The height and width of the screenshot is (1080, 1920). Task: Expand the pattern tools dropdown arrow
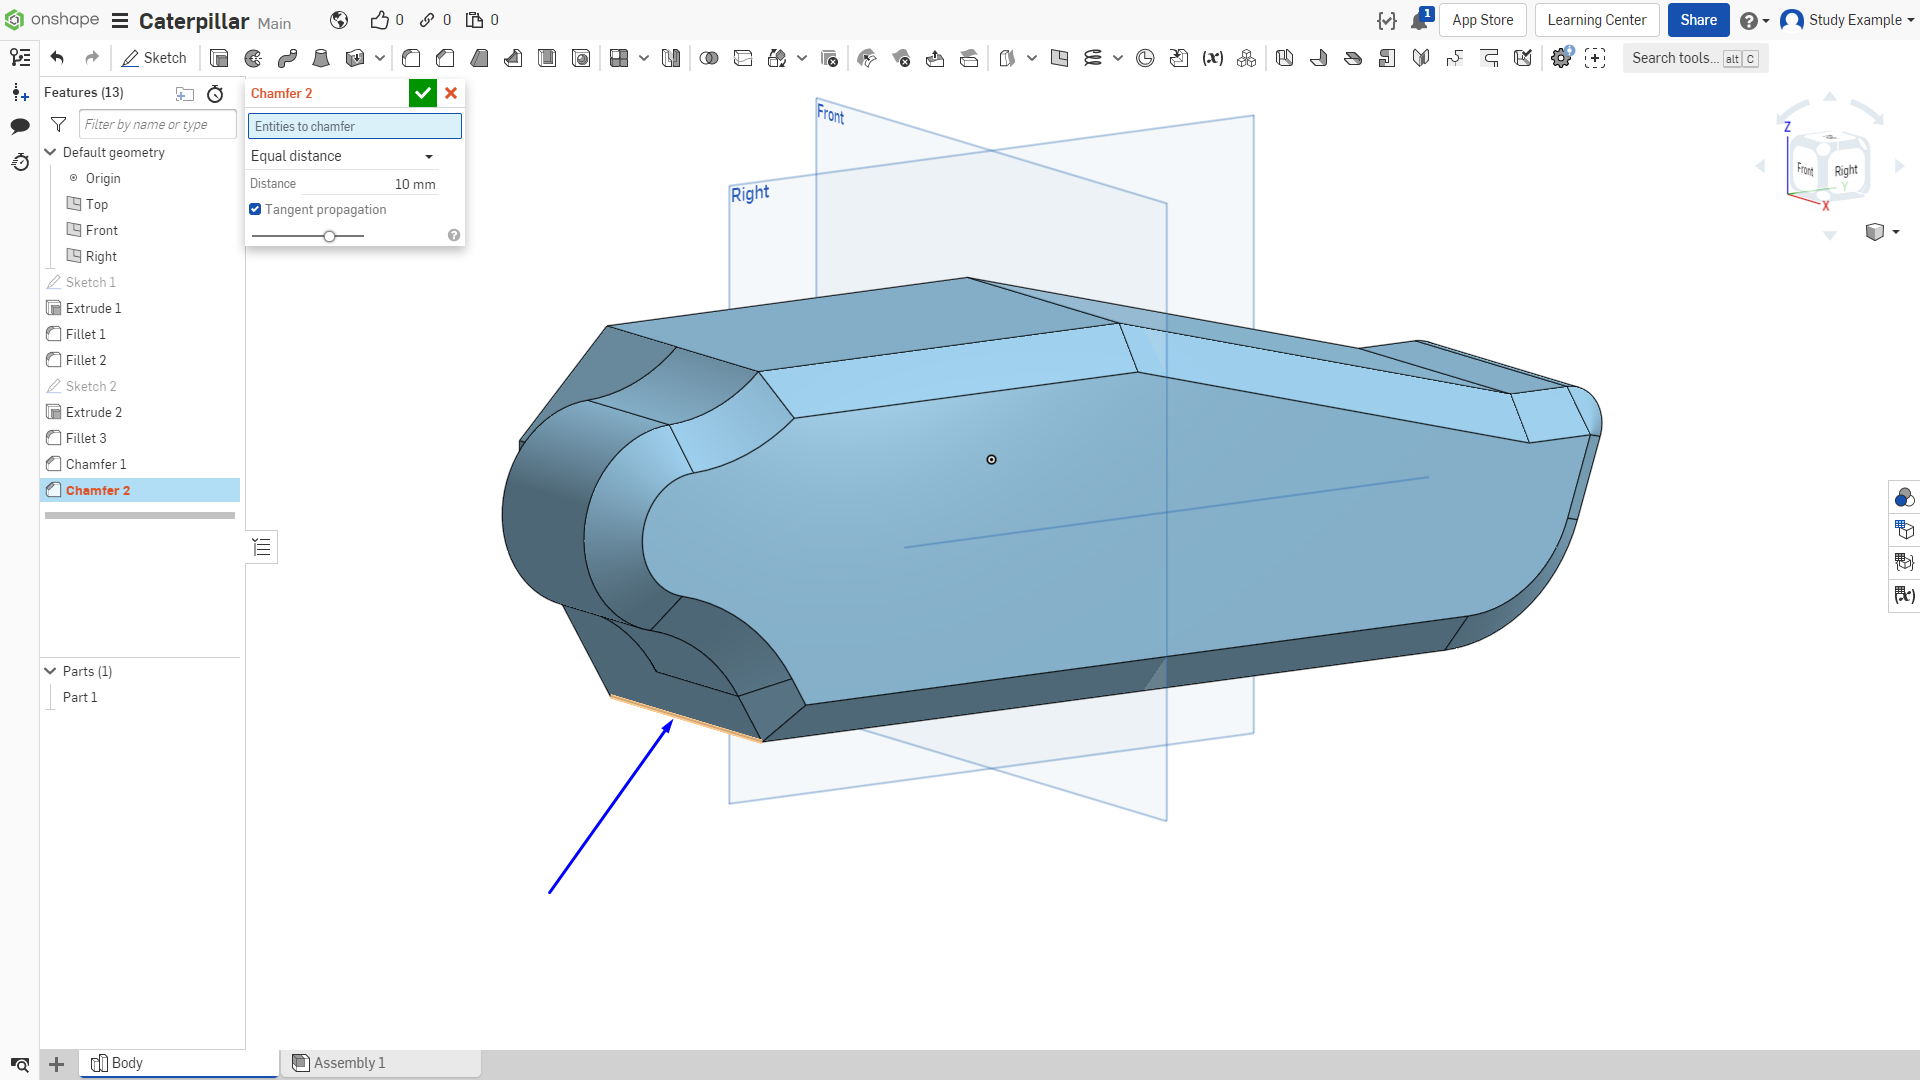644,58
